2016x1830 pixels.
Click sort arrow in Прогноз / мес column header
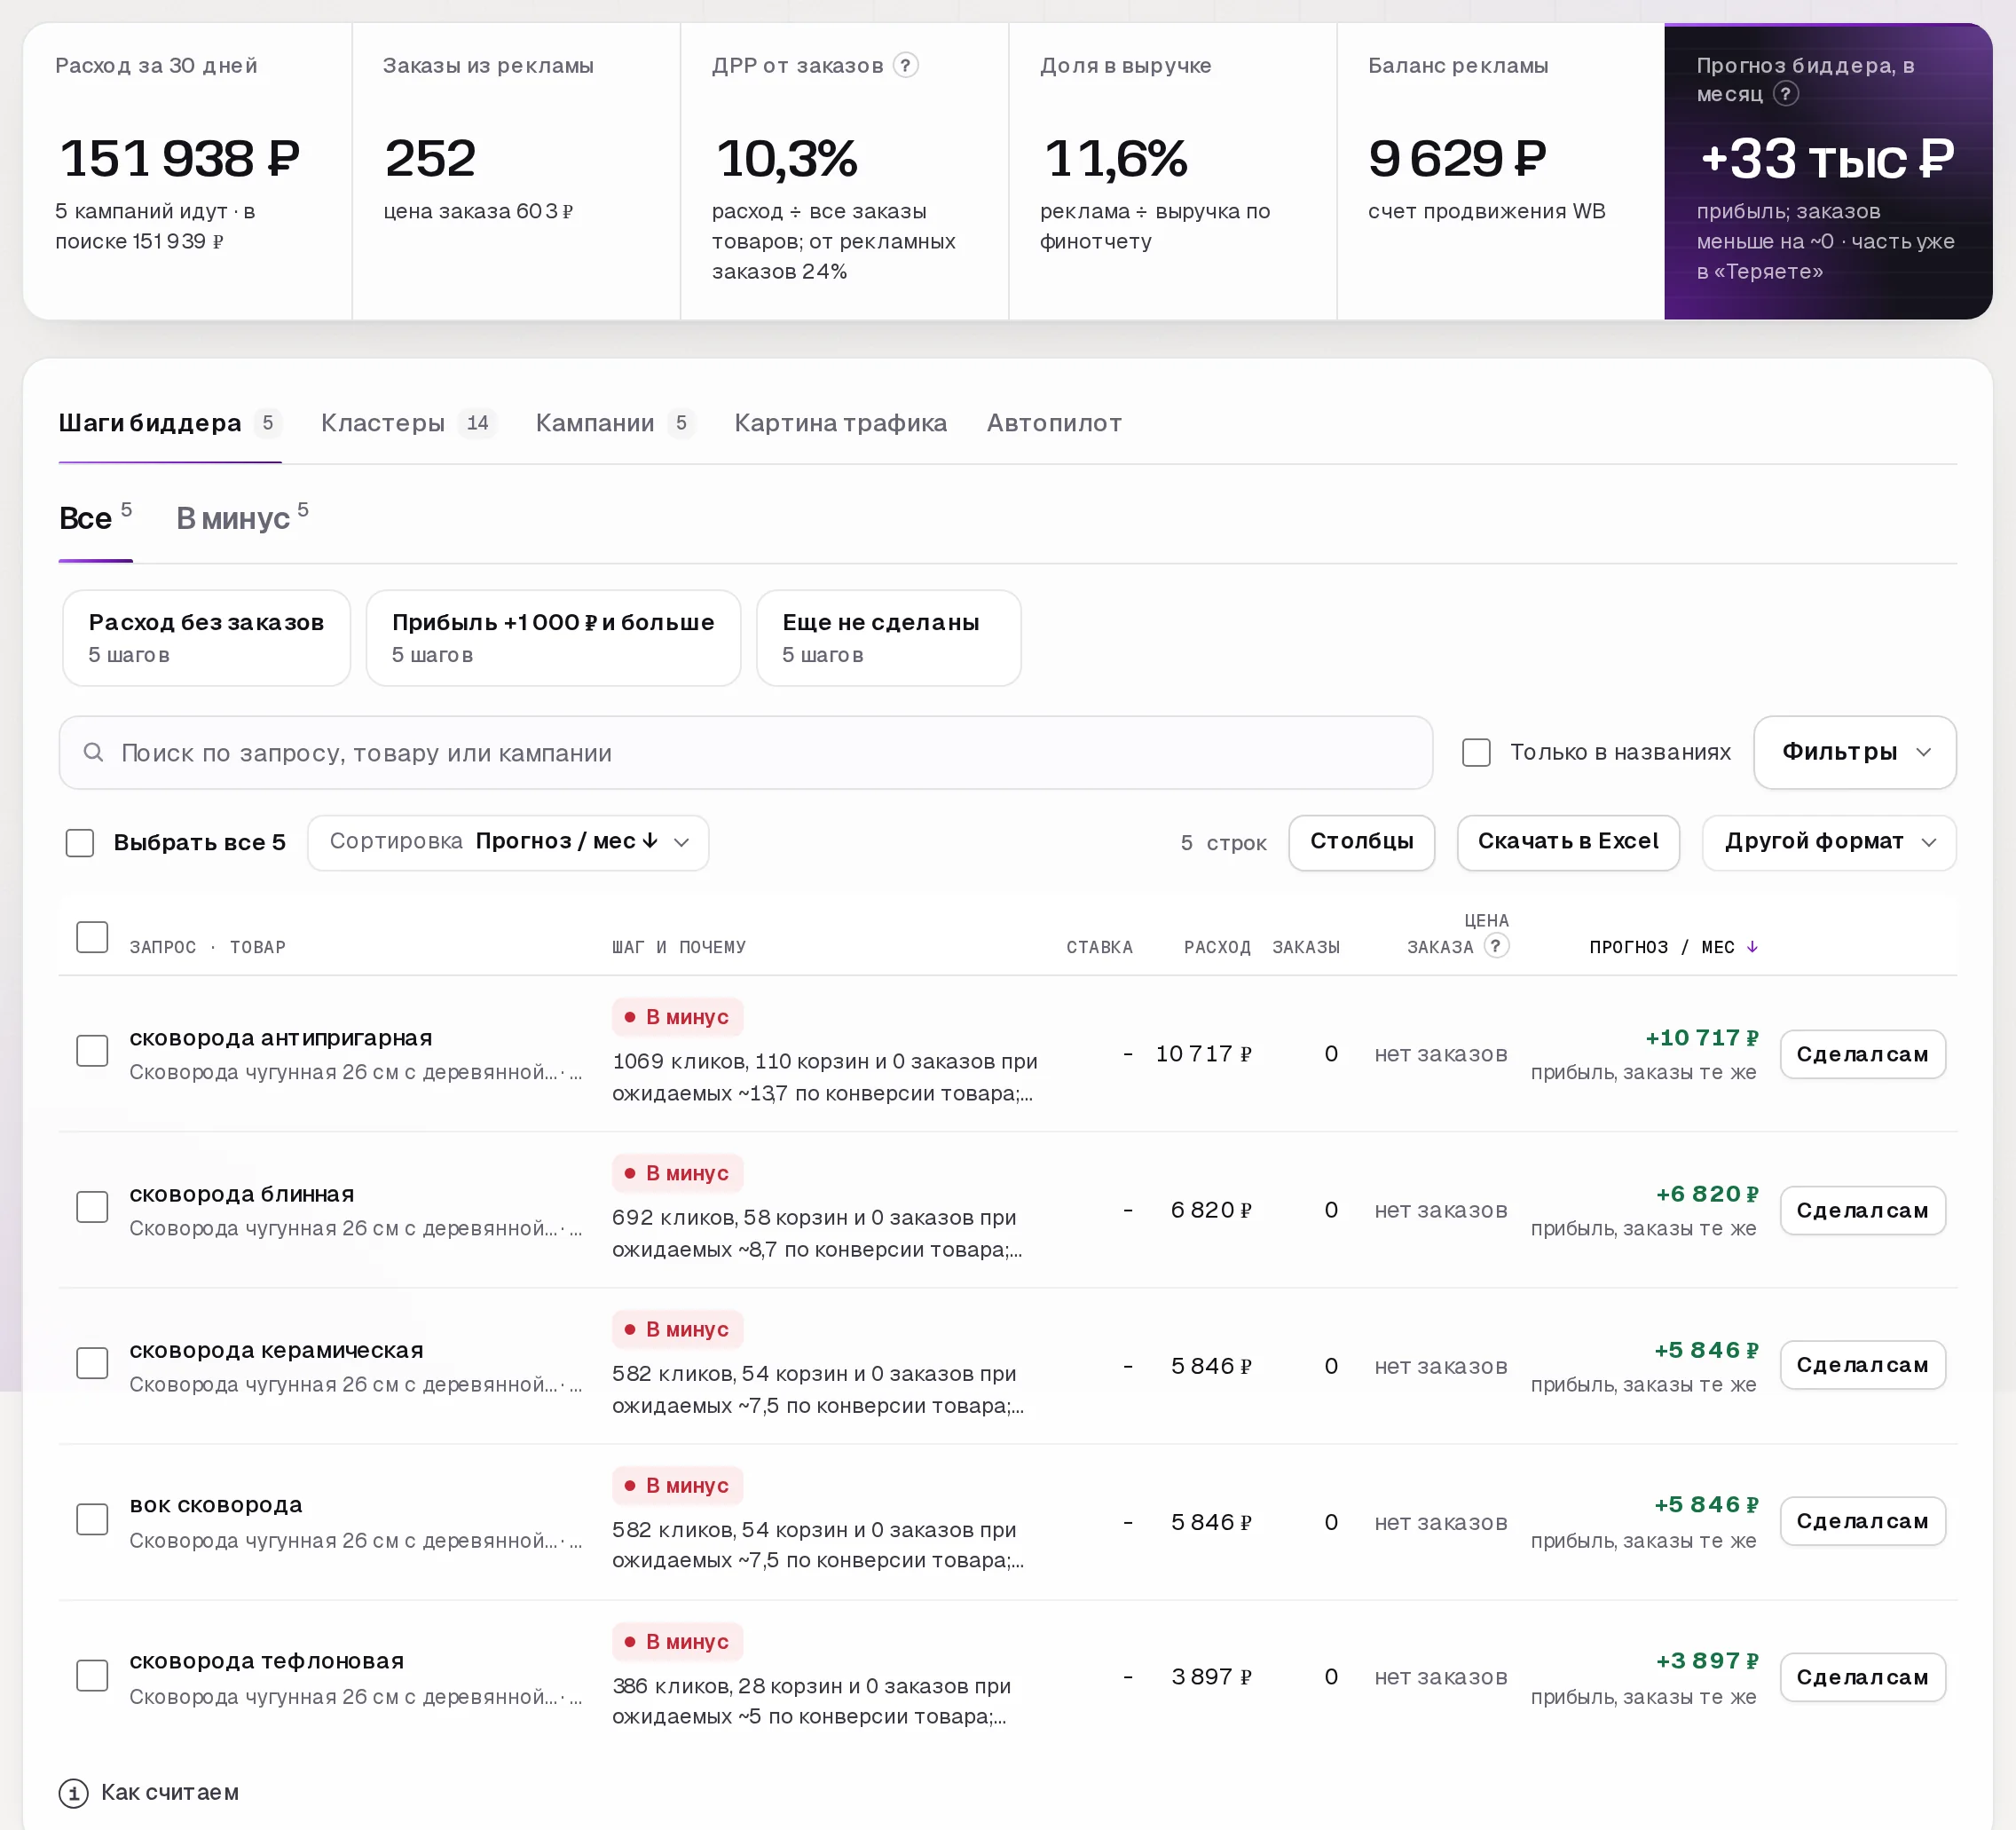(x=1752, y=947)
